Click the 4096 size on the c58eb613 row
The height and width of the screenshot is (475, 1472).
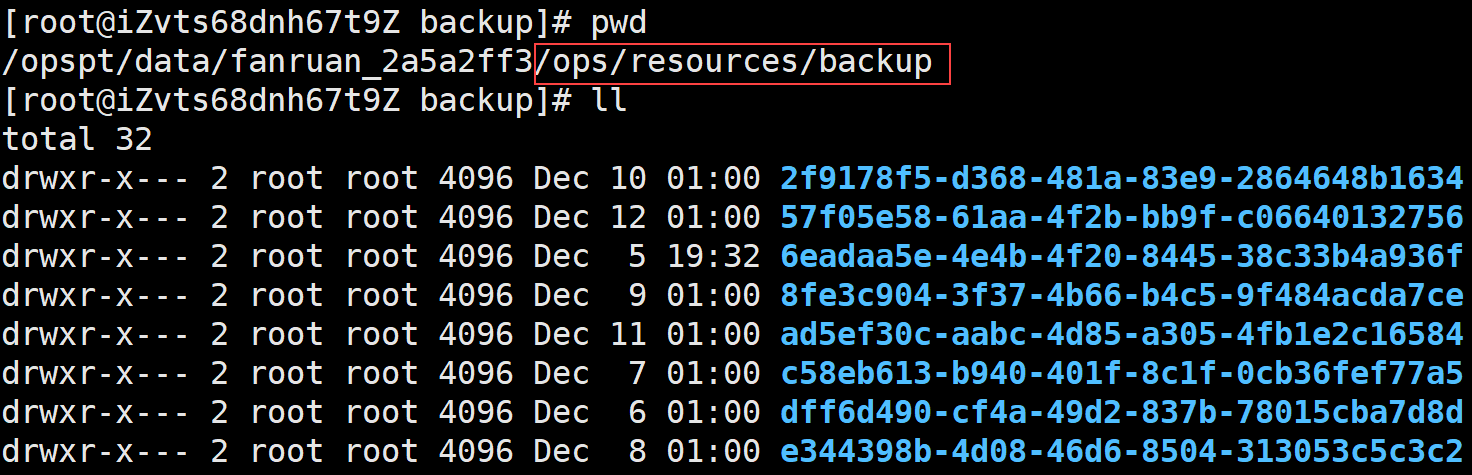[475, 374]
